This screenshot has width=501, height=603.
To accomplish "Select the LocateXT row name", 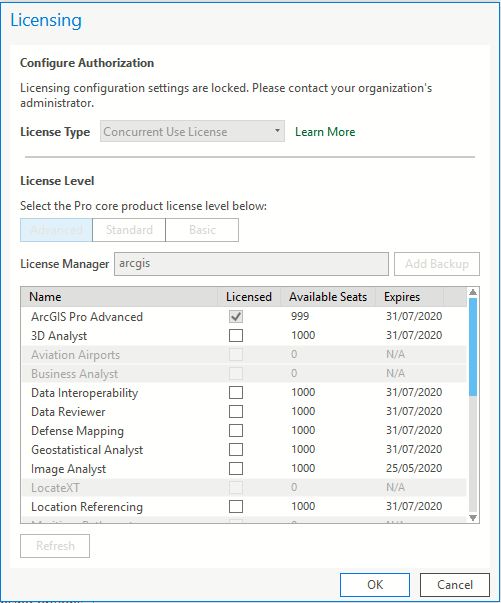I will pyautogui.click(x=55, y=488).
